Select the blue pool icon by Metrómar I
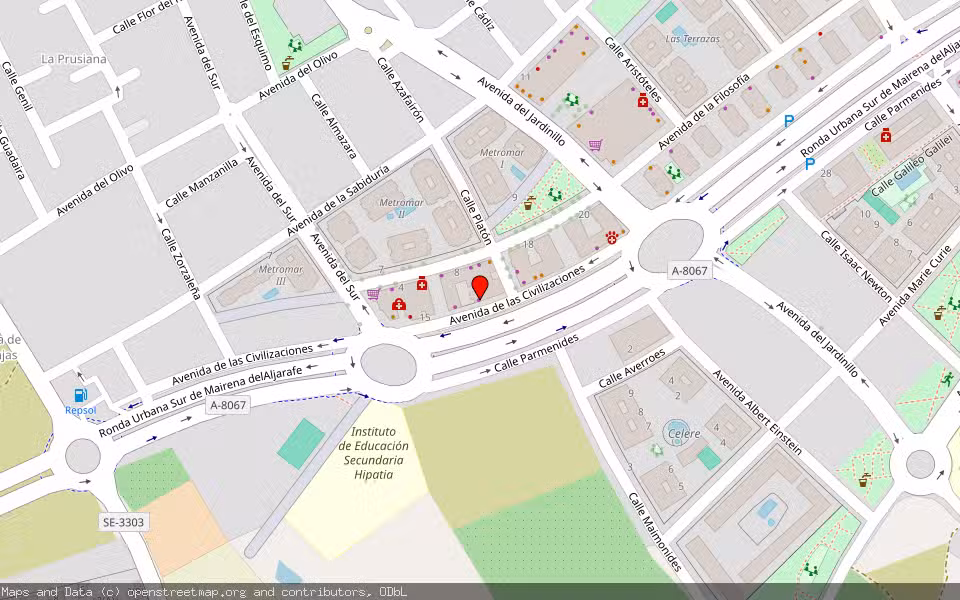This screenshot has width=960, height=600. (517, 174)
